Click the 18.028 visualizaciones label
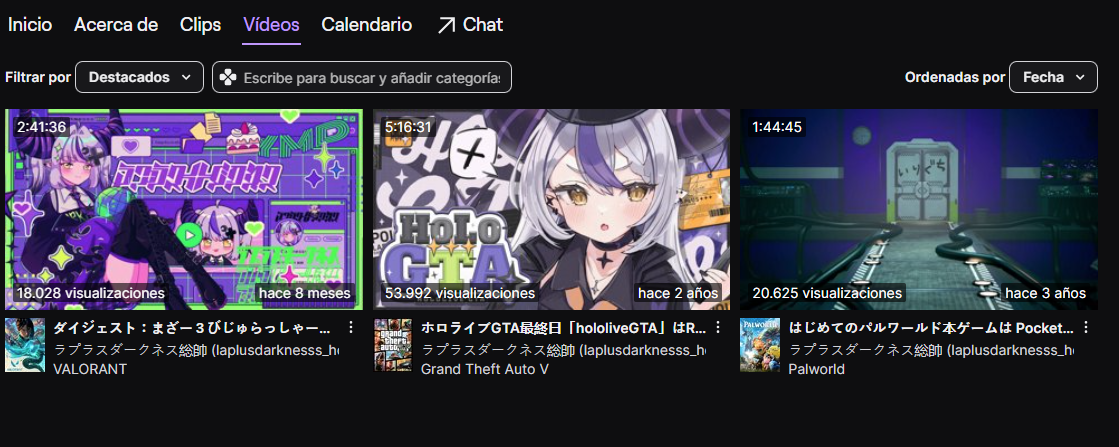The width and height of the screenshot is (1119, 447). point(91,293)
